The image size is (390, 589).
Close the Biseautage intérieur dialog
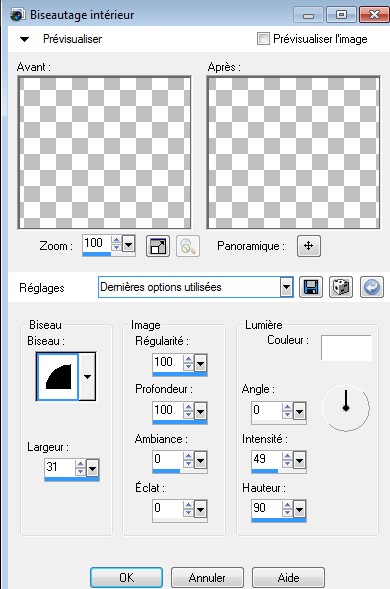pos(374,15)
